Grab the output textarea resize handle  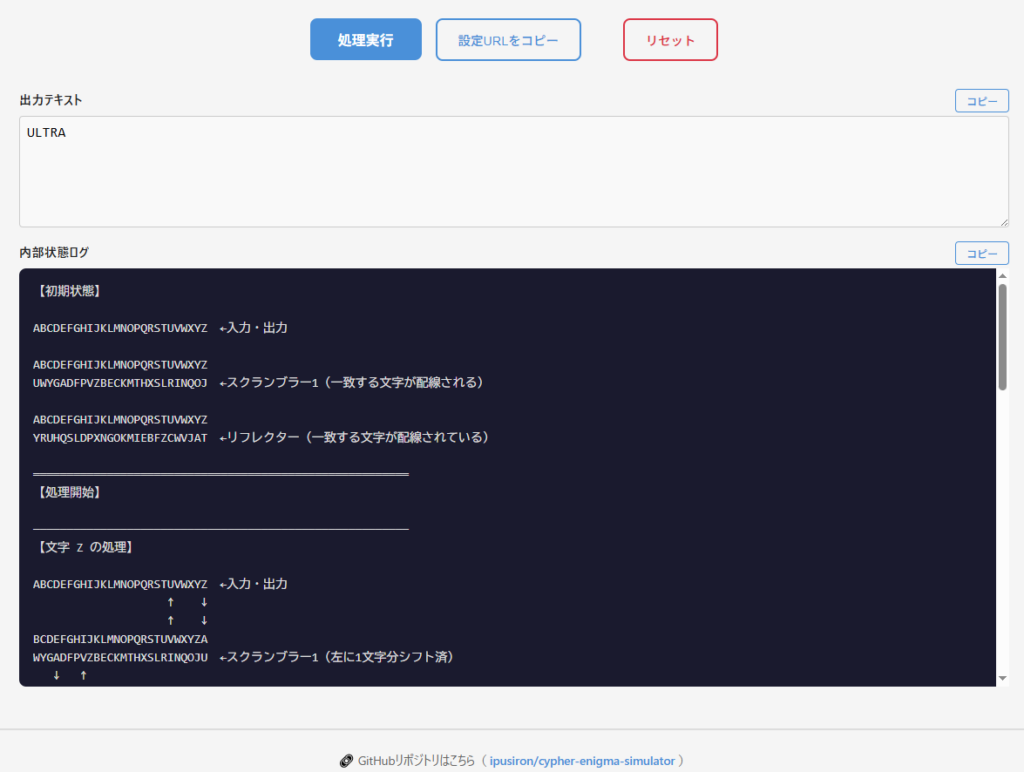click(1003, 221)
